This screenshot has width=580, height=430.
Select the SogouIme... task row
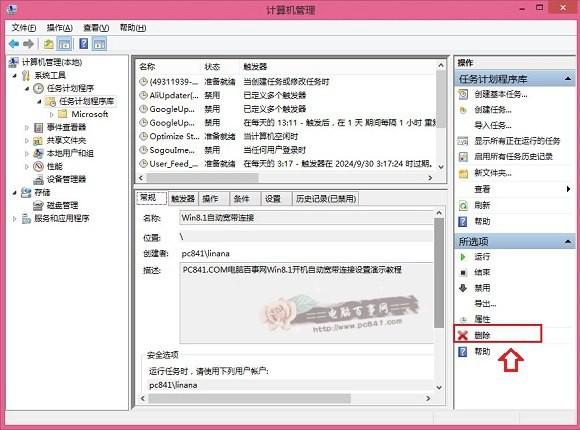pyautogui.click(x=287, y=150)
